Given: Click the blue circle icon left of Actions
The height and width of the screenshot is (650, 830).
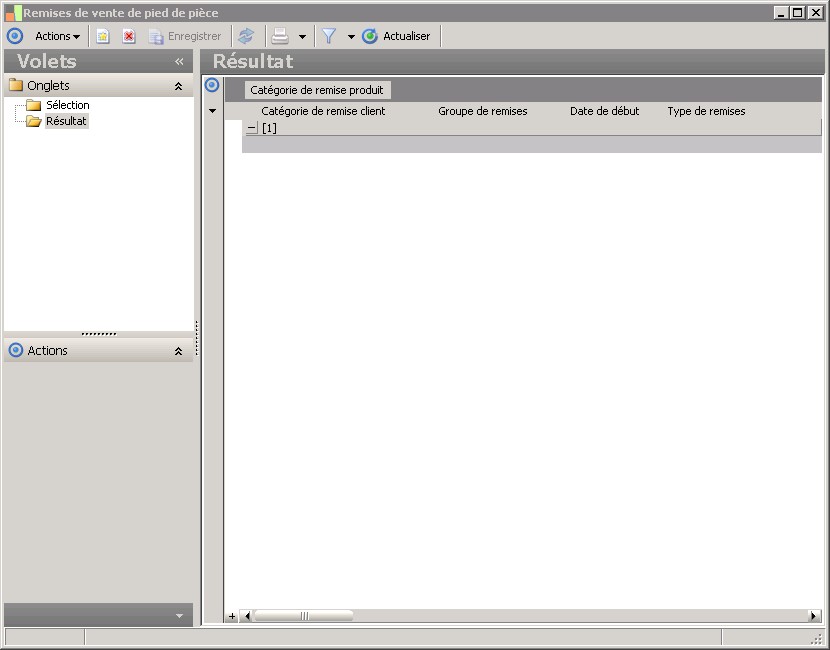Looking at the screenshot, I should pyautogui.click(x=14, y=36).
